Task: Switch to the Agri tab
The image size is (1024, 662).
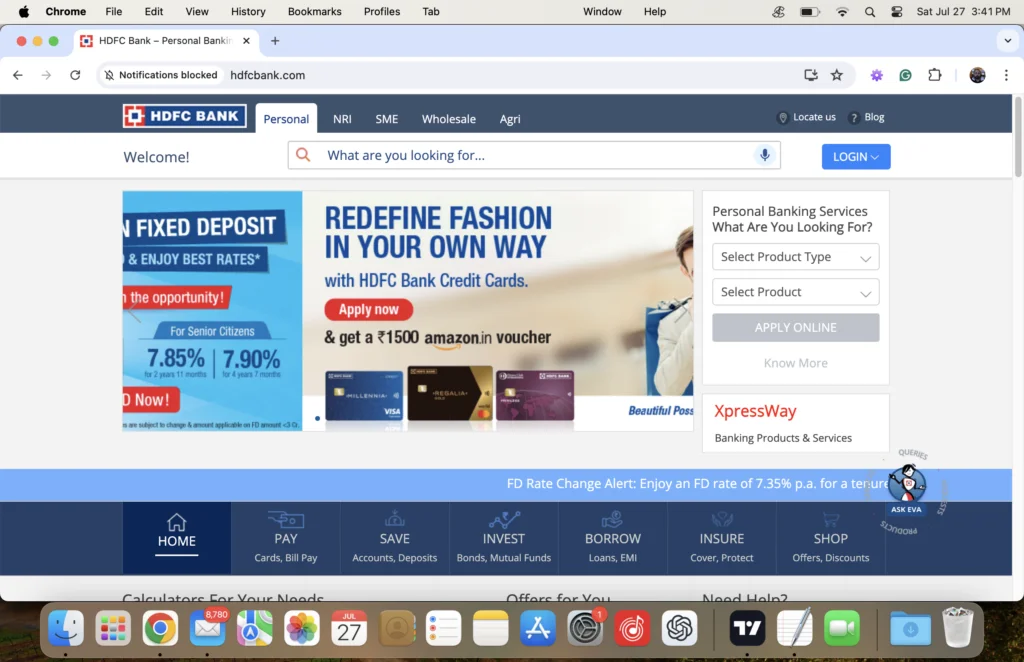Action: pyautogui.click(x=510, y=119)
